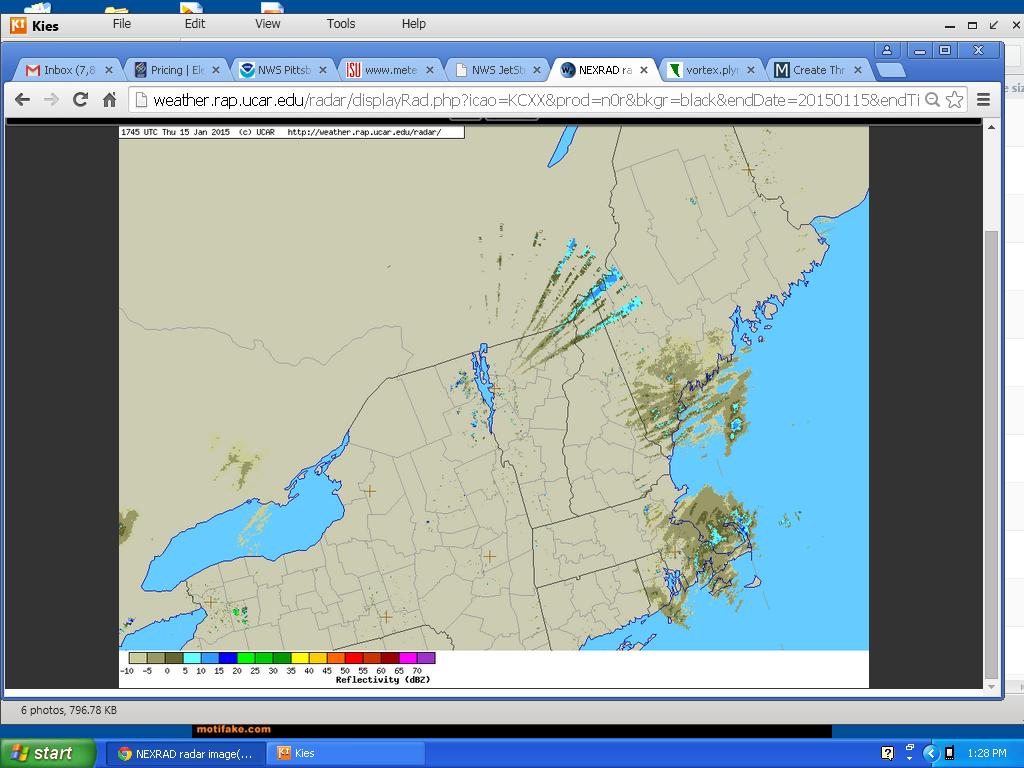Expand hidden system tray icons arrow
Image resolution: width=1024 pixels, height=768 pixels.
click(x=930, y=753)
